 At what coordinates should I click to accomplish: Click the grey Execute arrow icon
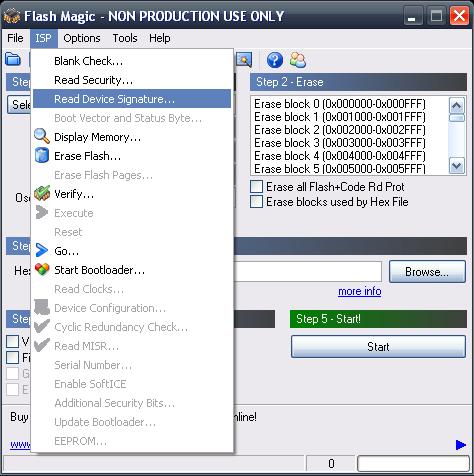pos(42,212)
